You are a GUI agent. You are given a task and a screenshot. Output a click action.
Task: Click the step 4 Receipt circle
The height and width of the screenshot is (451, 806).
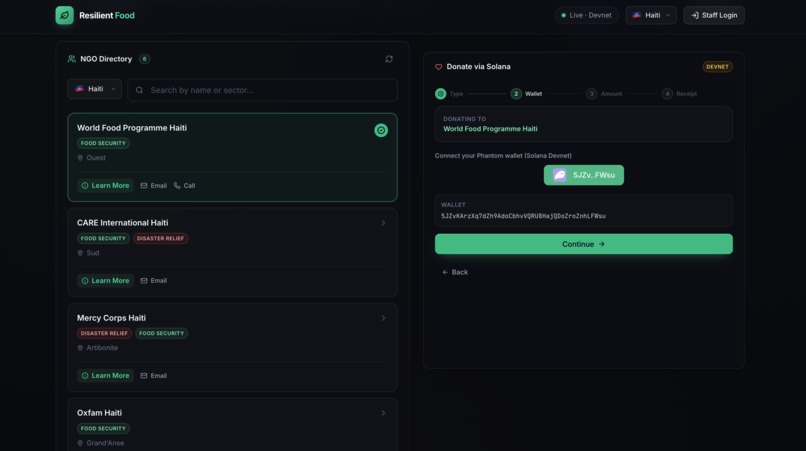point(667,94)
